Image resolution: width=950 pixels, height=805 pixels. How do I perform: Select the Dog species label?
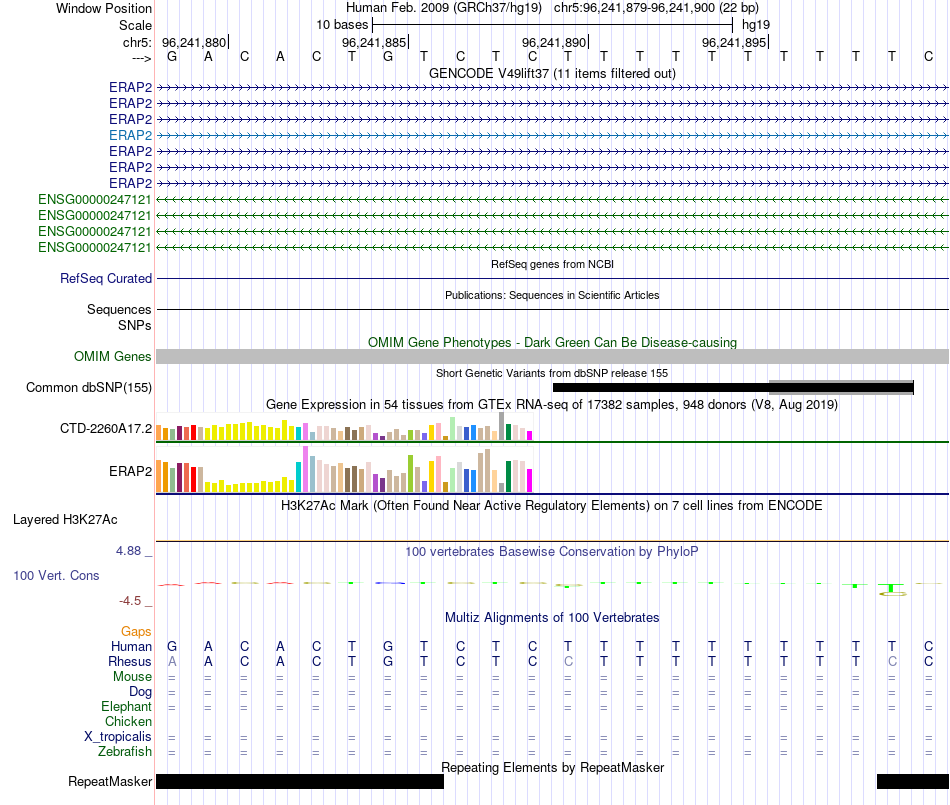point(140,692)
